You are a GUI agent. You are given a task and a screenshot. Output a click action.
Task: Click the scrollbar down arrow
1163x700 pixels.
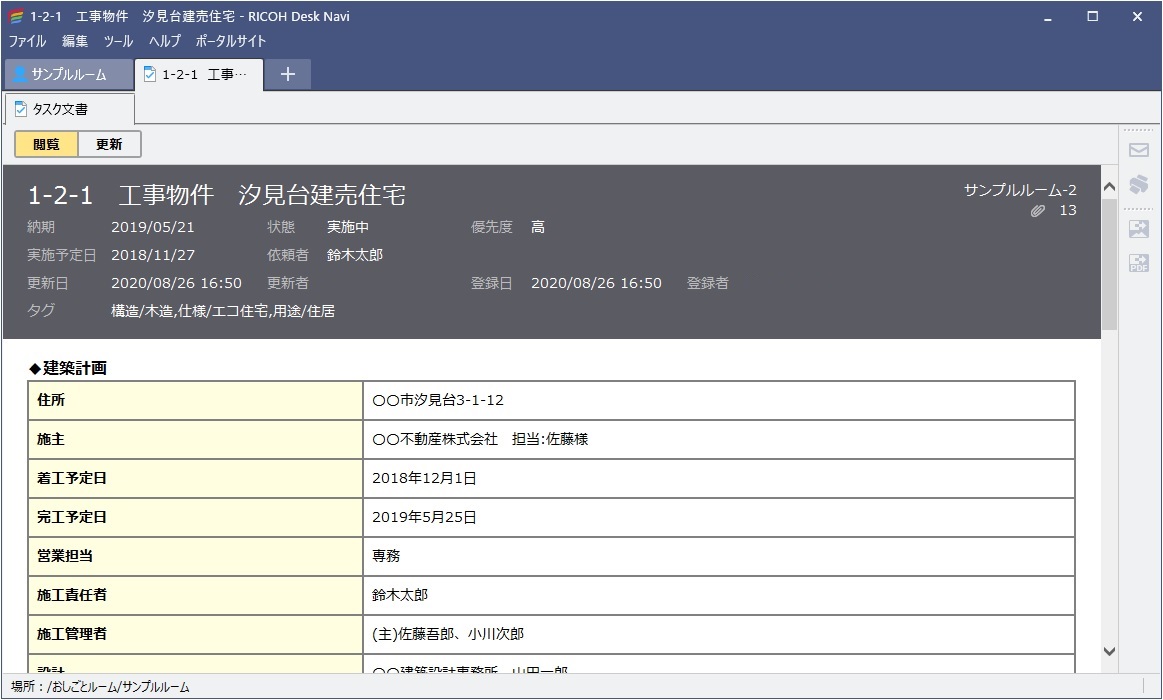[x=1109, y=649]
